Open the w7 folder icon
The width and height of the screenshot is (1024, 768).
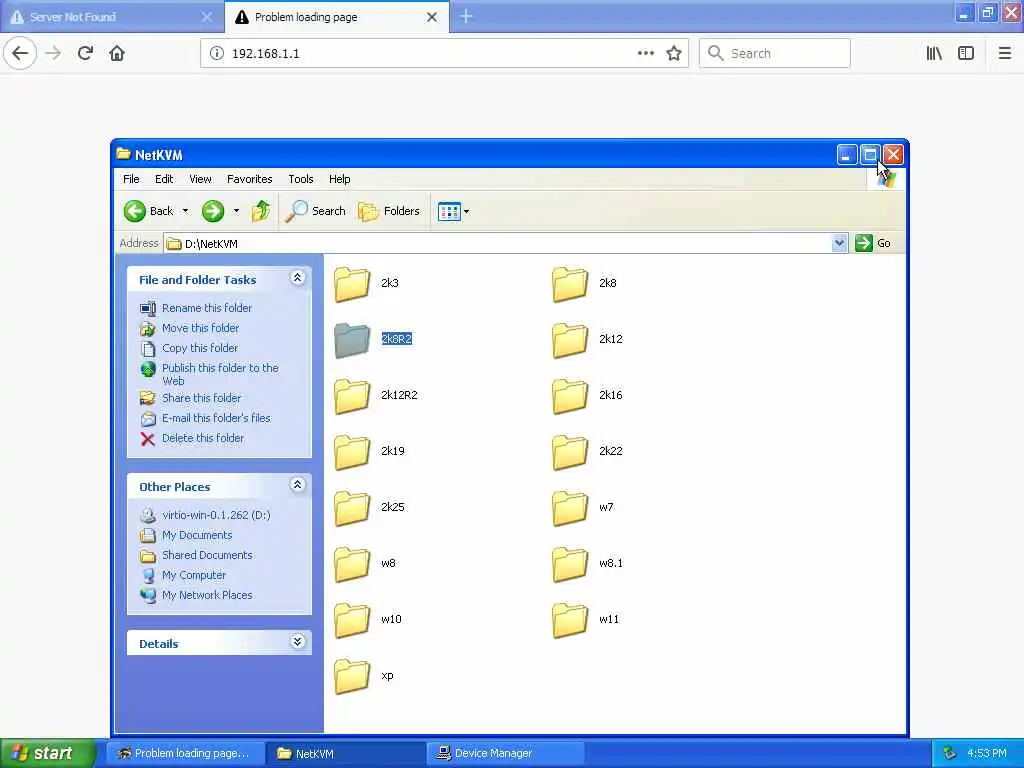(x=570, y=508)
